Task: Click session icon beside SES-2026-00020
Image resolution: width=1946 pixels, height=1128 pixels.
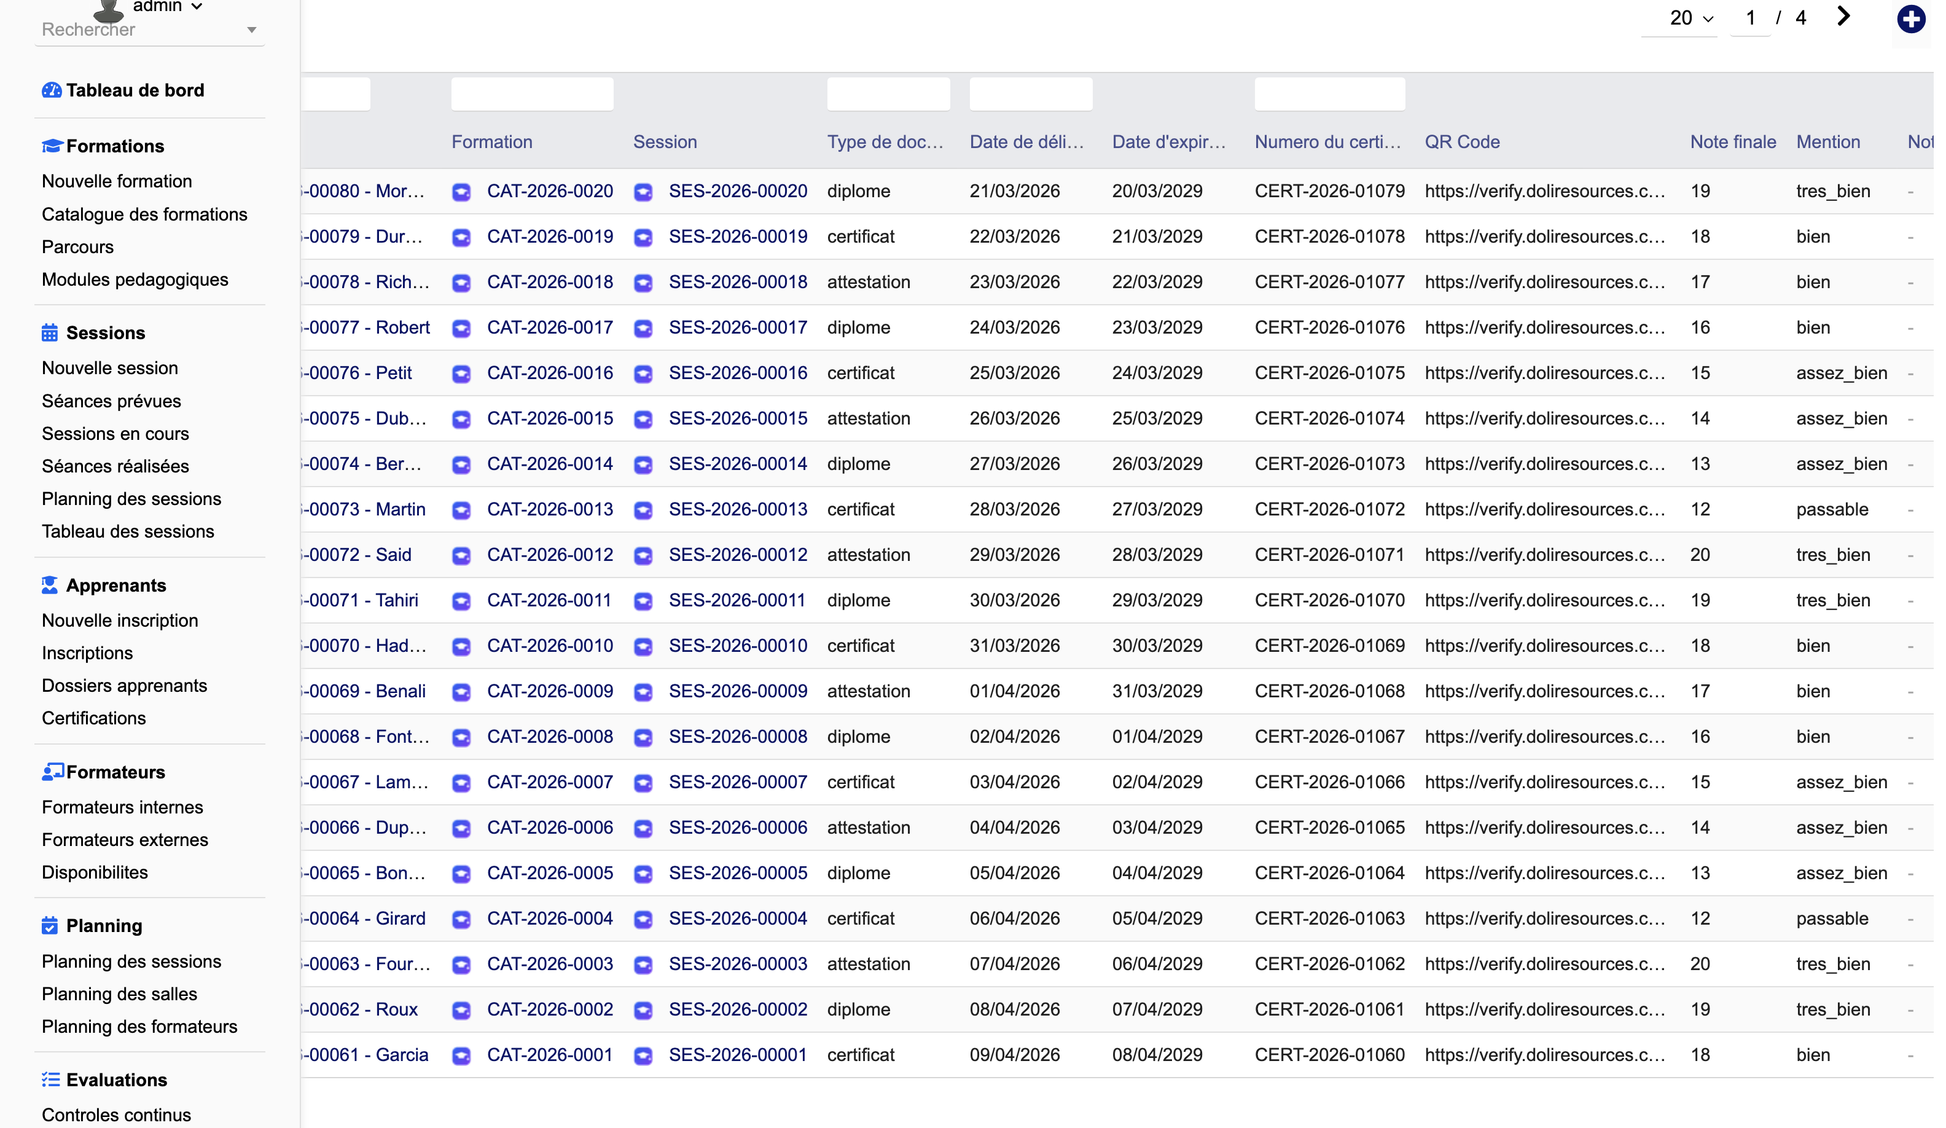Action: [643, 192]
